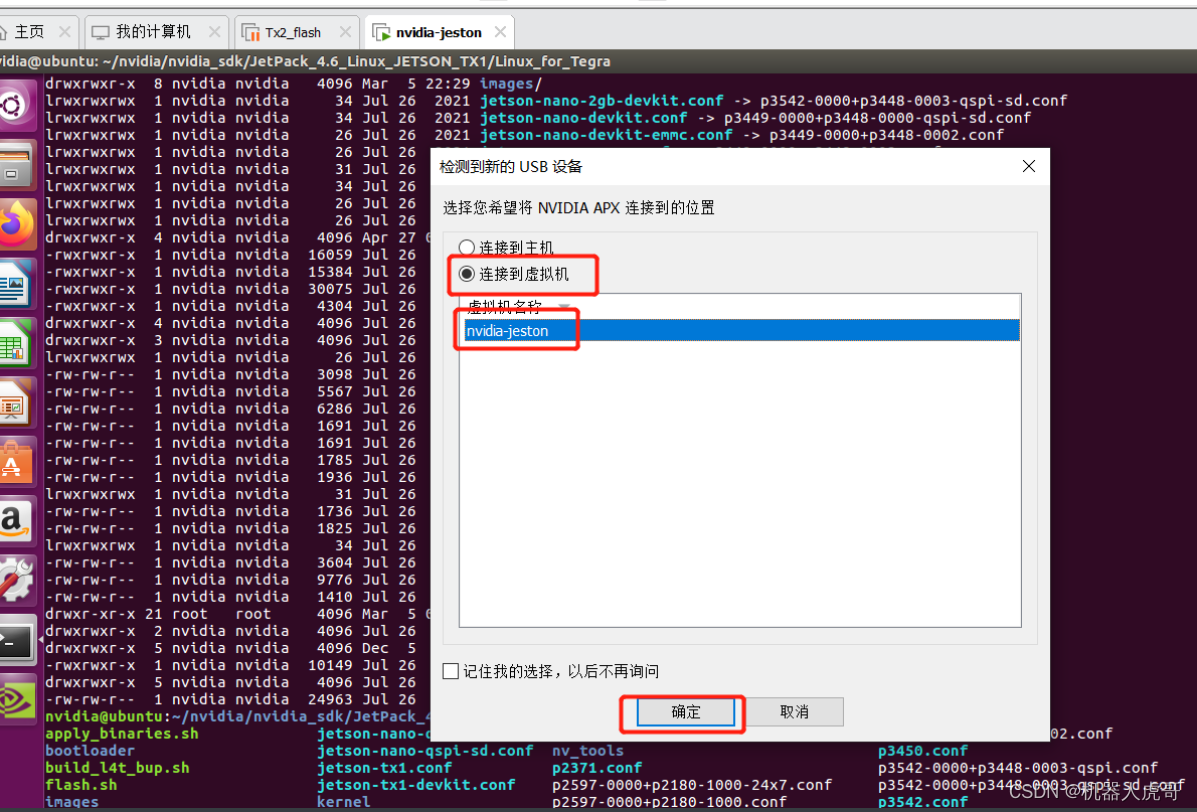Select the 连接到虚拟机 radio option
This screenshot has width=1197, height=812.
pos(466,273)
